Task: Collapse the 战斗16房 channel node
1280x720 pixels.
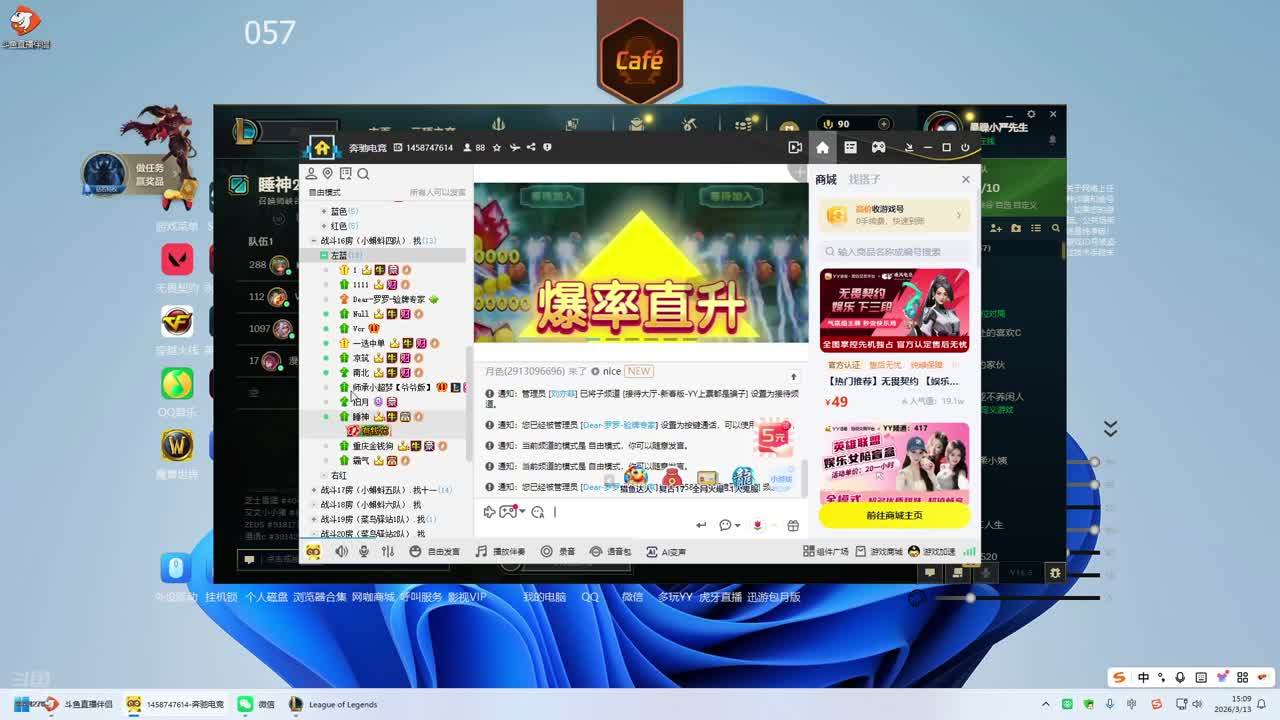Action: 314,241
